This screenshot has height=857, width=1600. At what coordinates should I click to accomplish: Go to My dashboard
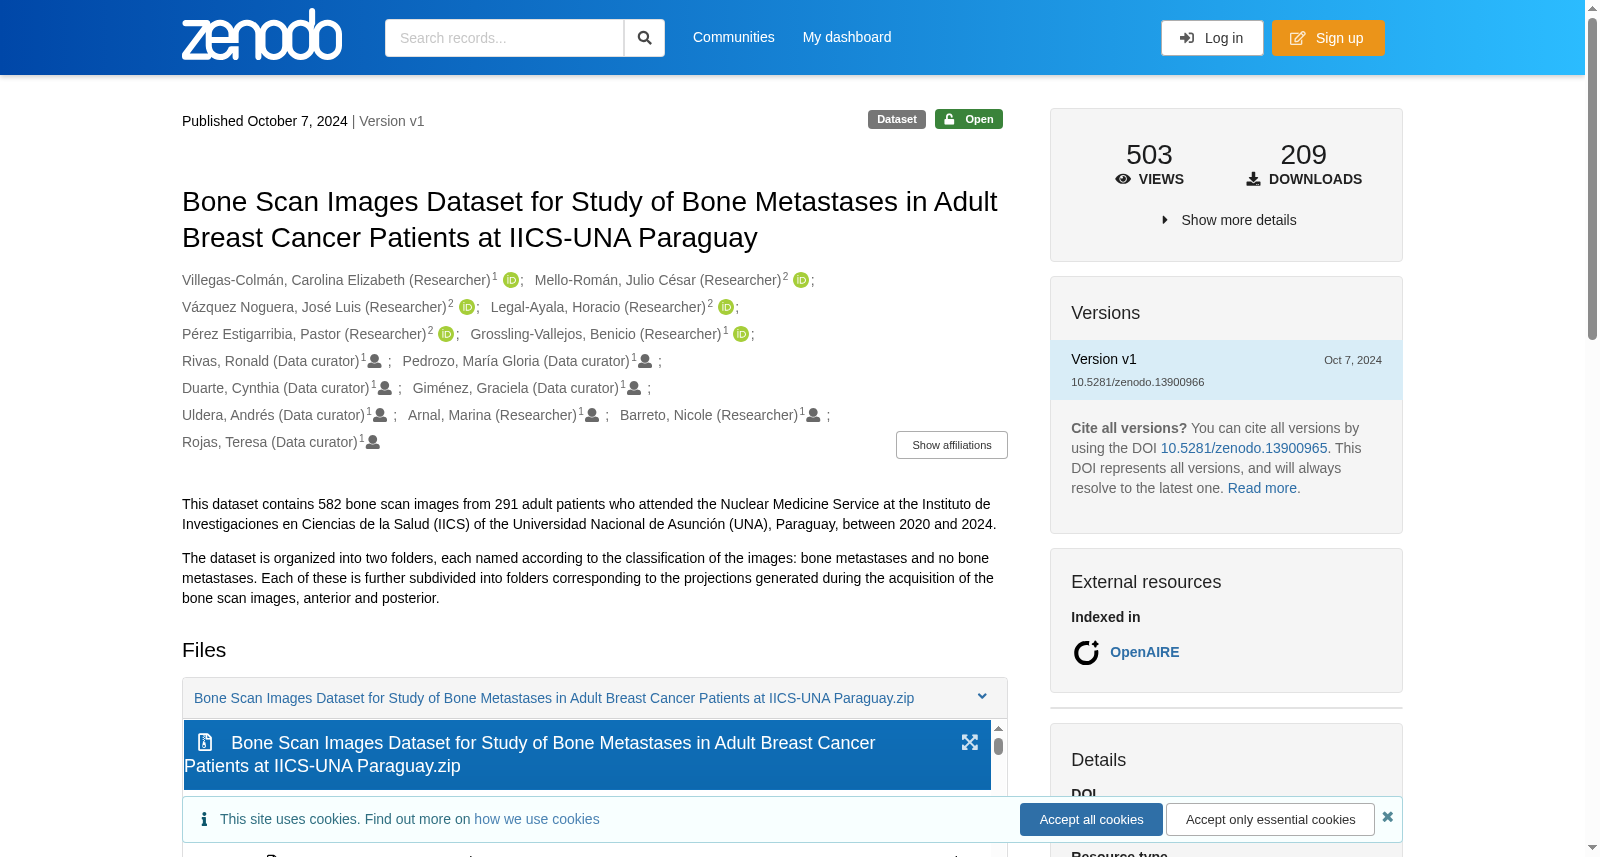[847, 37]
